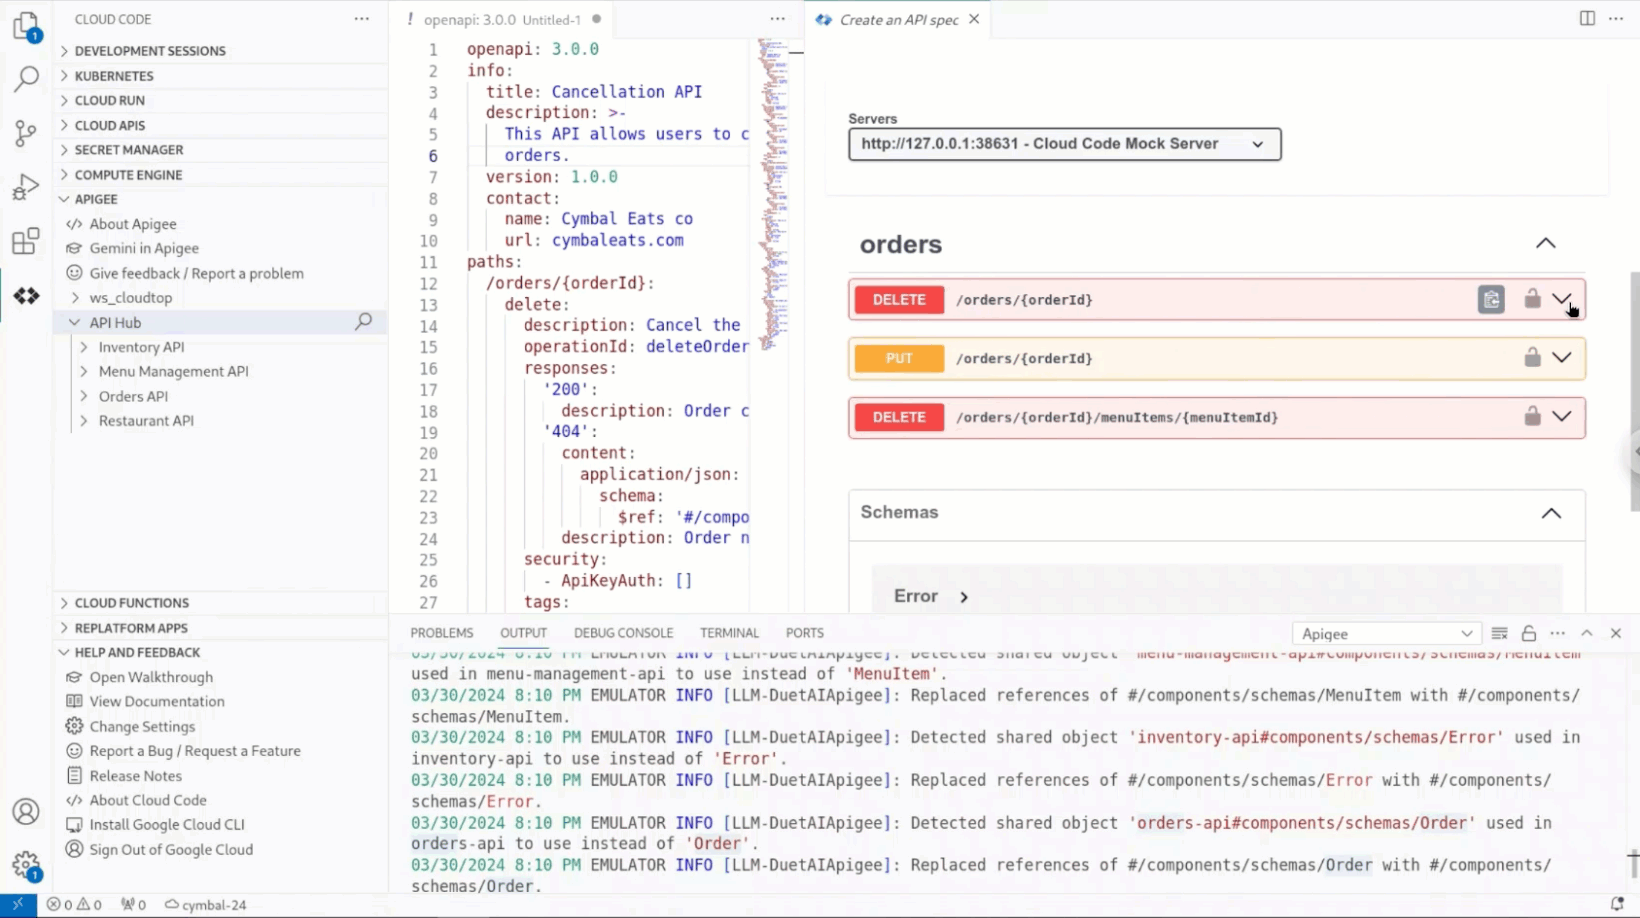Viewport: 1640px width, 918px height.
Task: Open About Apigee link
Action: [133, 224]
